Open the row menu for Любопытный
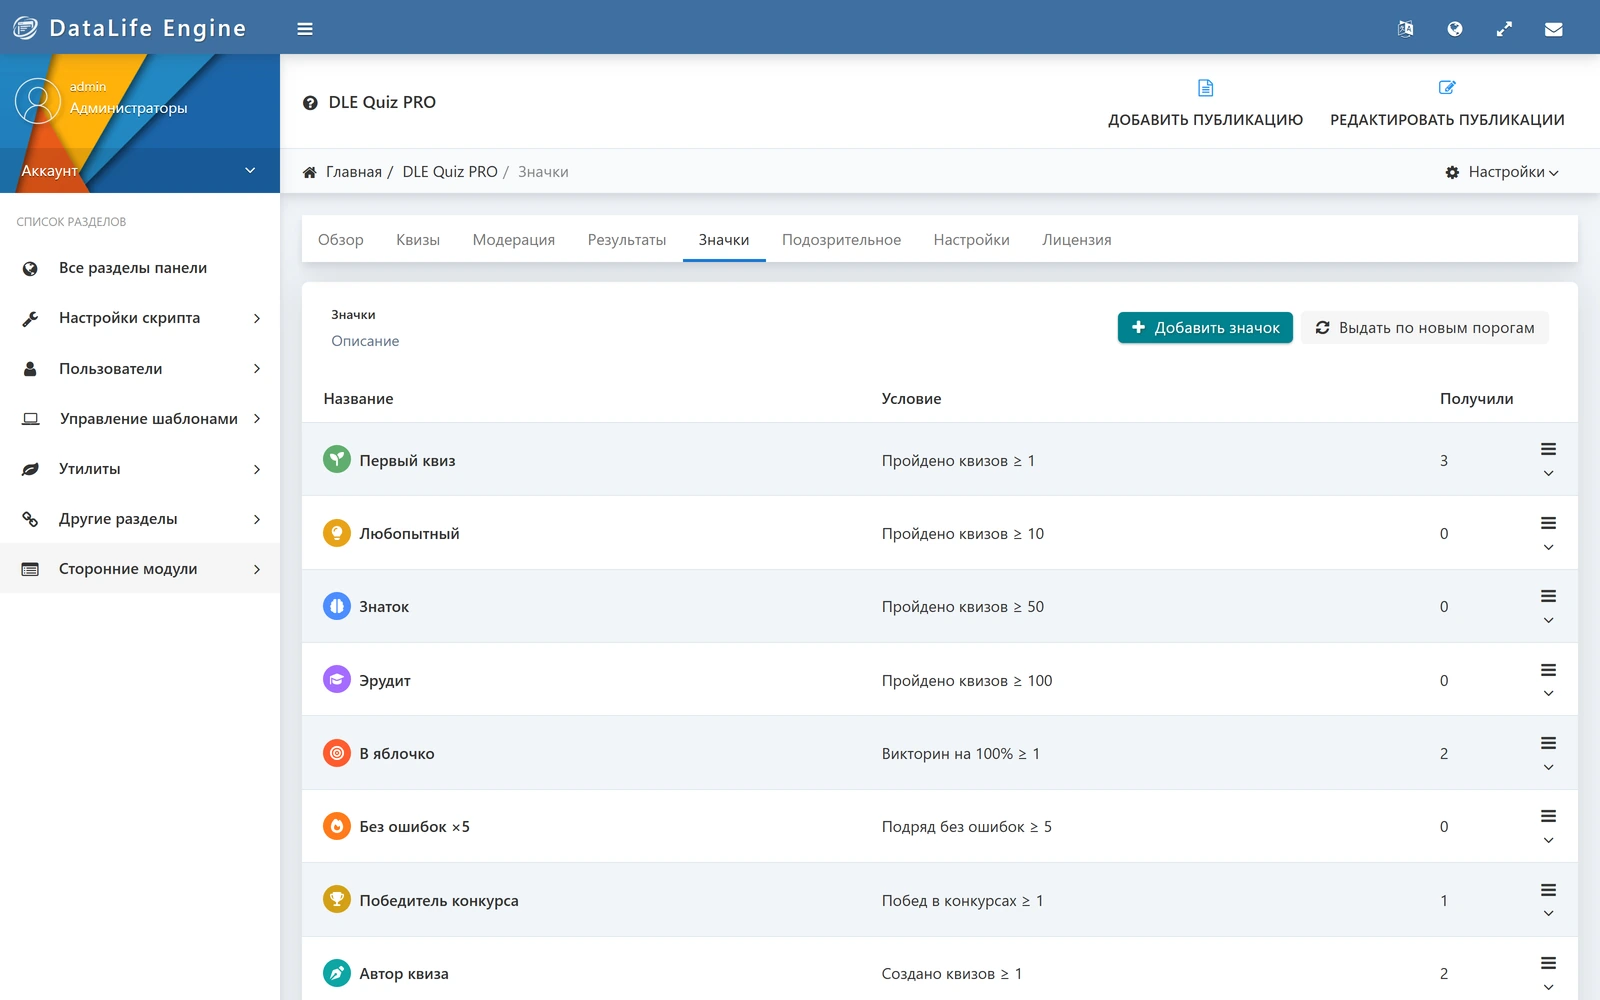The width and height of the screenshot is (1600, 1000). point(1548,534)
